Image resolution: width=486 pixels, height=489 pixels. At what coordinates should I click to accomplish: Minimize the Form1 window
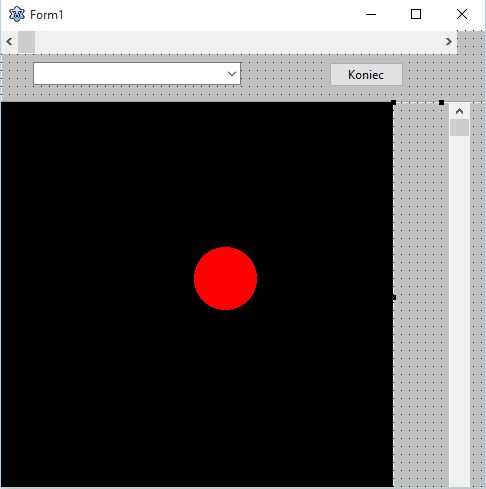click(x=371, y=14)
